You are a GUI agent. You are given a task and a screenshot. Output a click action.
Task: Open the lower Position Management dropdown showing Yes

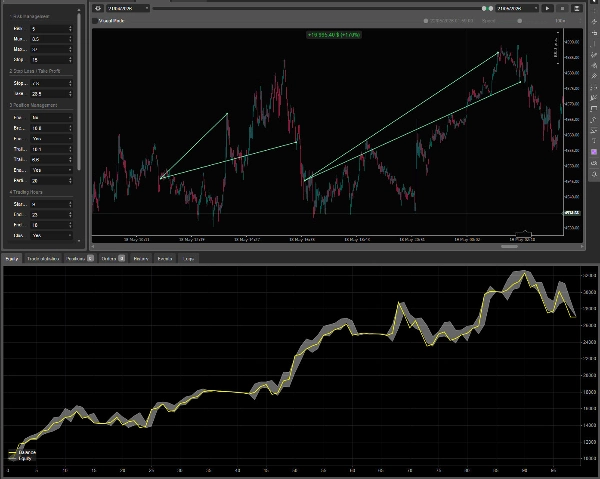point(51,170)
